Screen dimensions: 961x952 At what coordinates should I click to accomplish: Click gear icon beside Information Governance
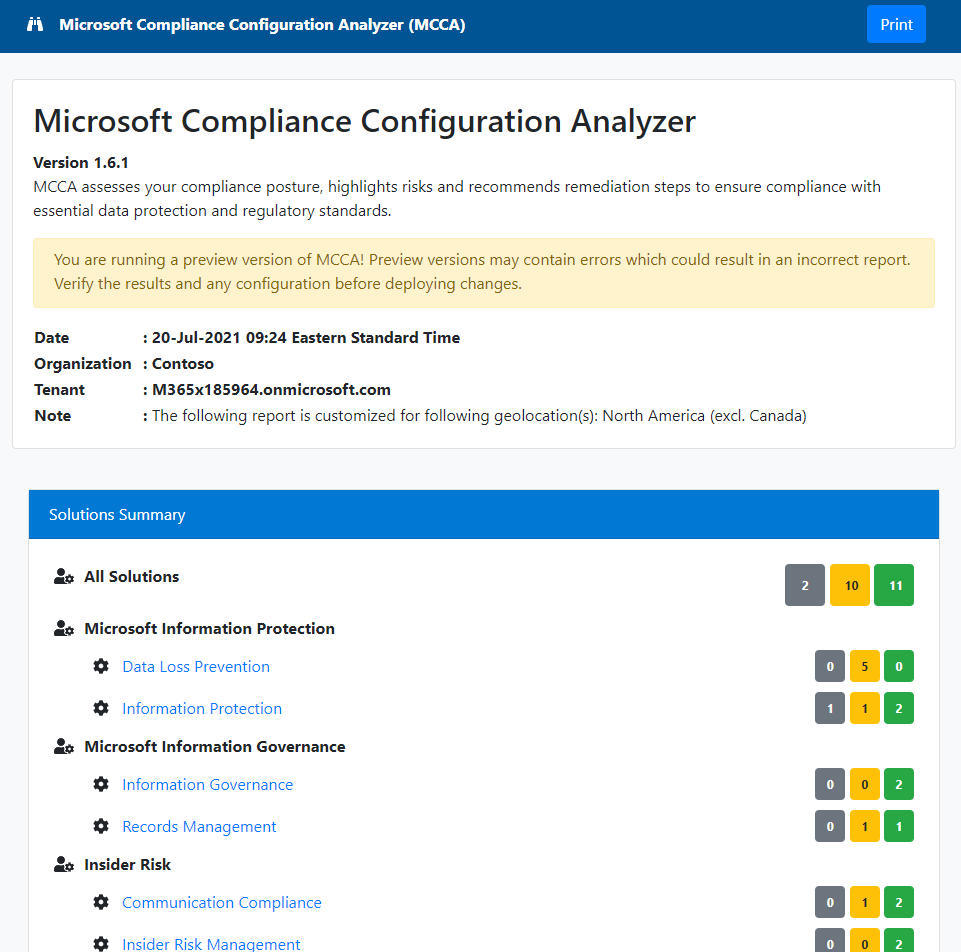pyautogui.click(x=101, y=784)
